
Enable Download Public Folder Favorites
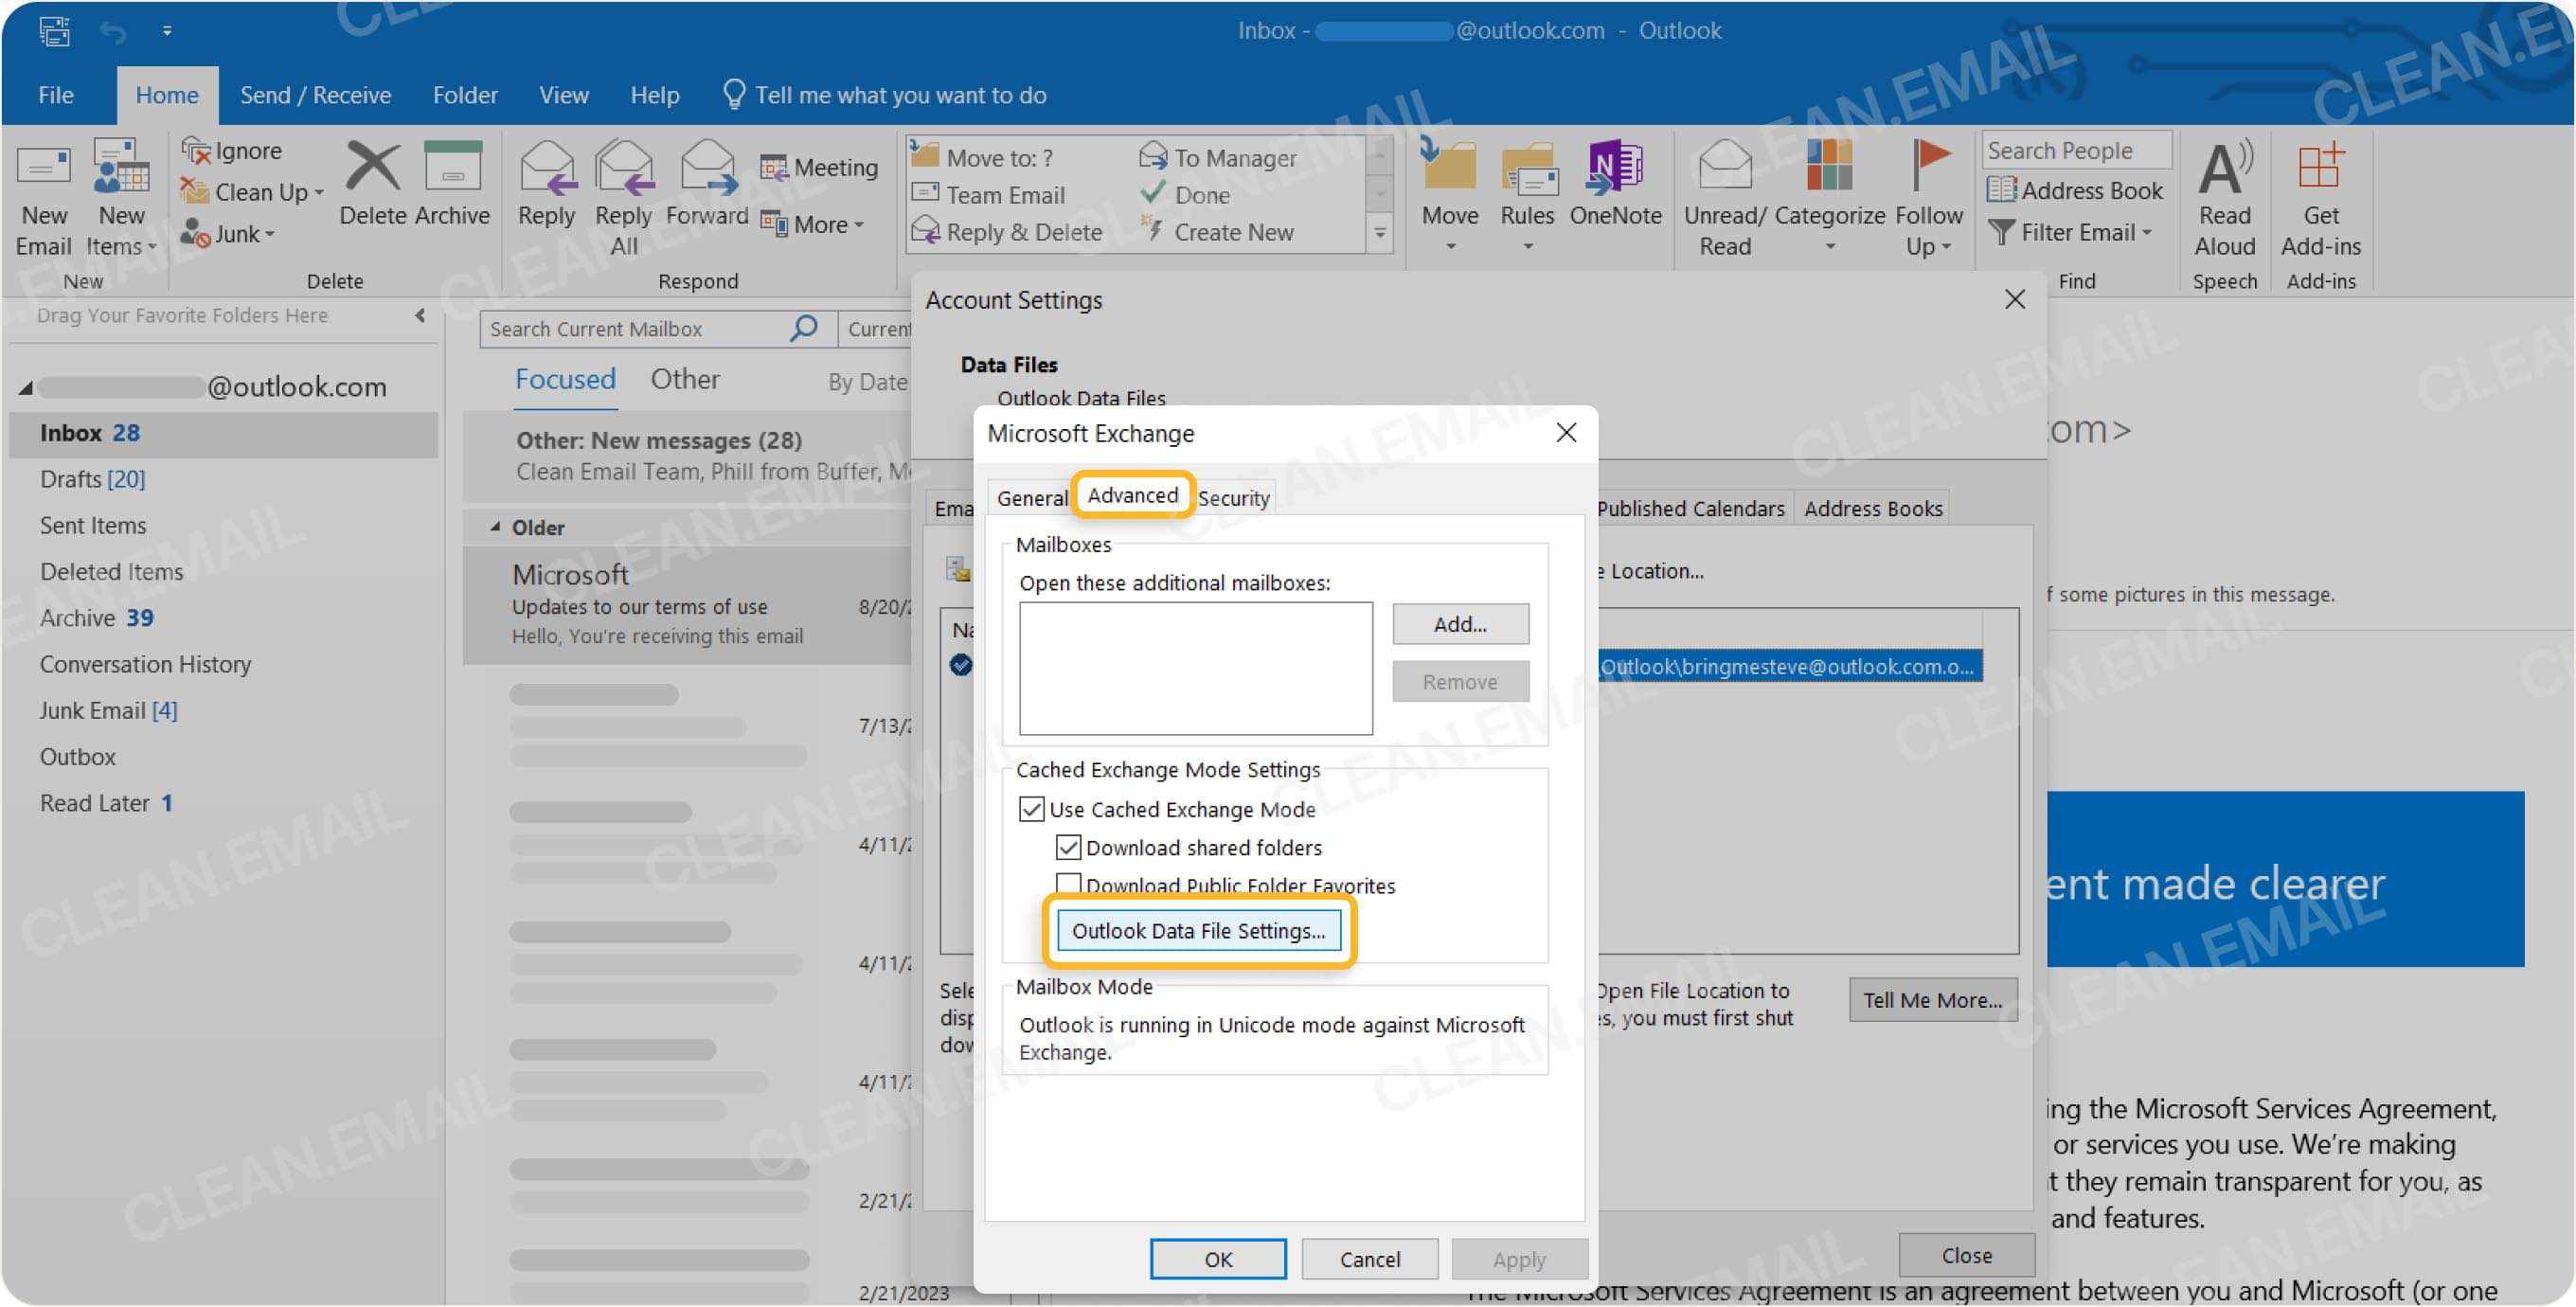pyautogui.click(x=1069, y=885)
